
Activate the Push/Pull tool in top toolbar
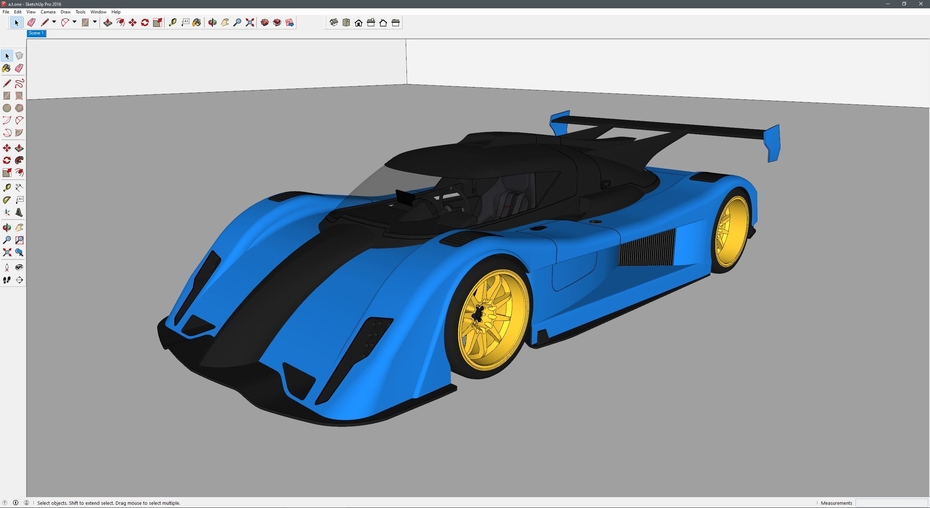(x=108, y=22)
